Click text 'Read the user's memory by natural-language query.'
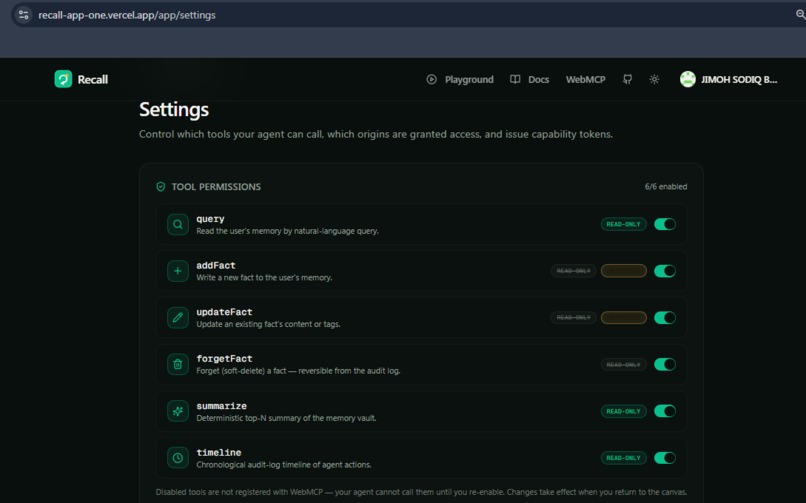This screenshot has height=503, width=806. click(x=287, y=231)
